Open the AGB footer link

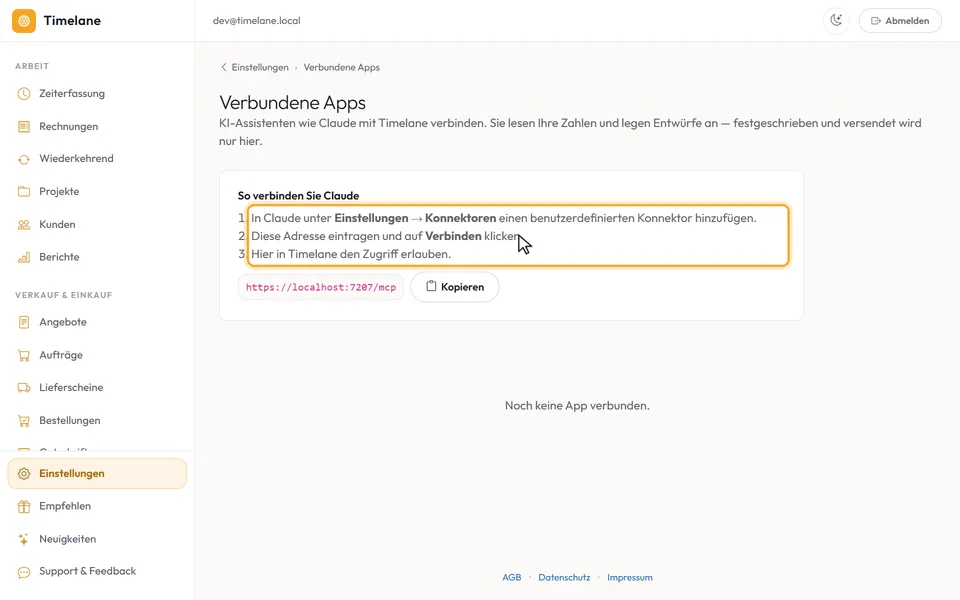point(512,577)
